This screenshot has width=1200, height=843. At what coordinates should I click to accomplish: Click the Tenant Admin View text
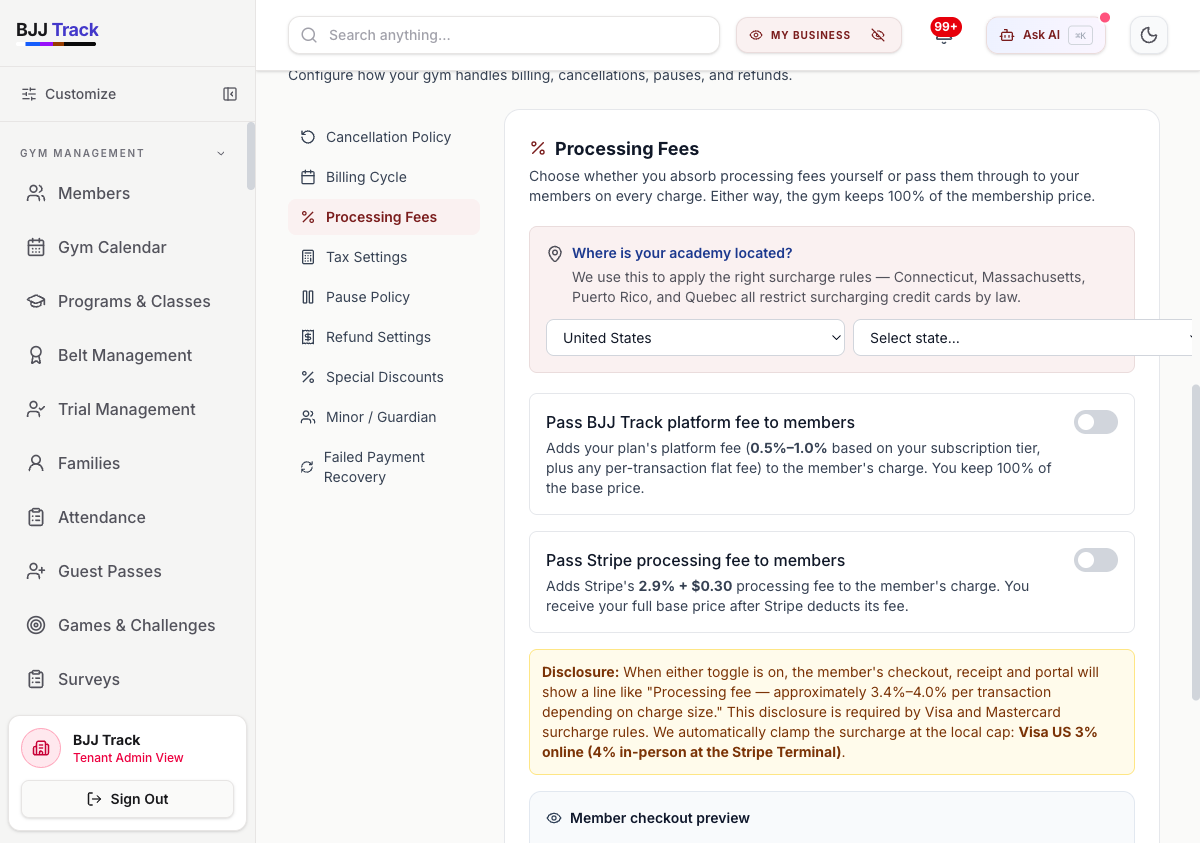(128, 758)
